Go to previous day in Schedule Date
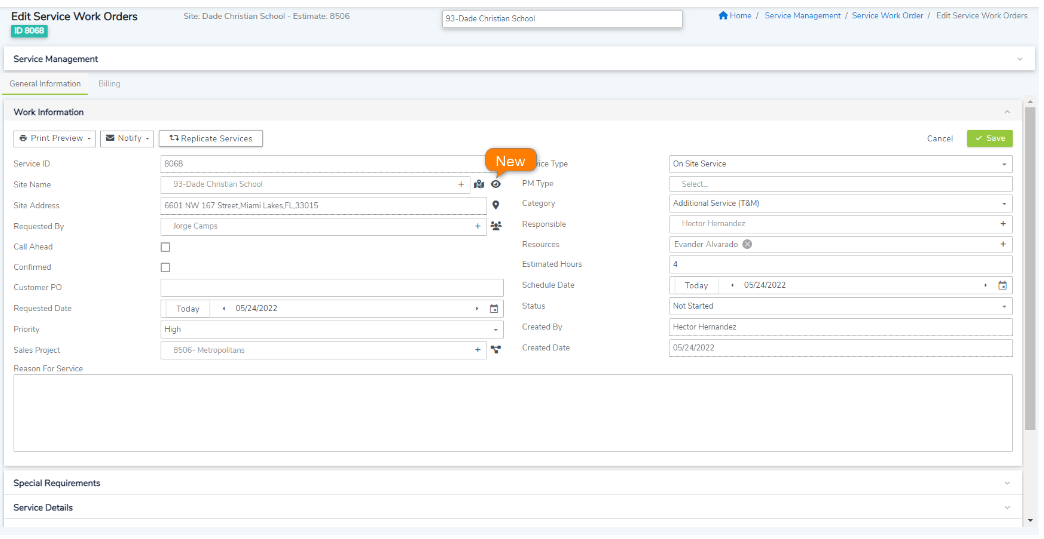This screenshot has width=1044, height=539. click(732, 285)
